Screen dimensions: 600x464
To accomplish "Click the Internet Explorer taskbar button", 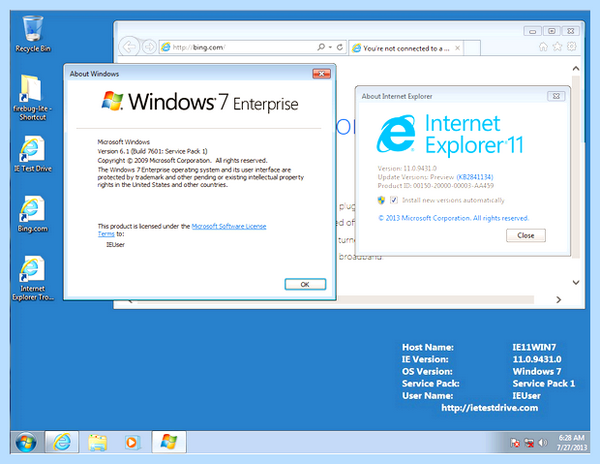I will 62,442.
